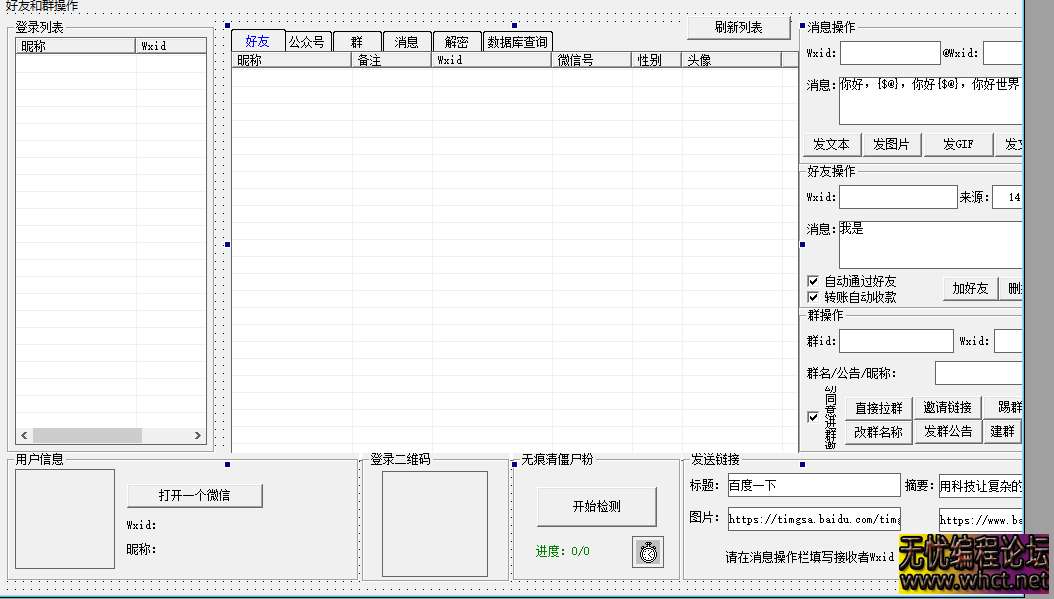
Task: Open the 群 tab
Action: (357, 41)
